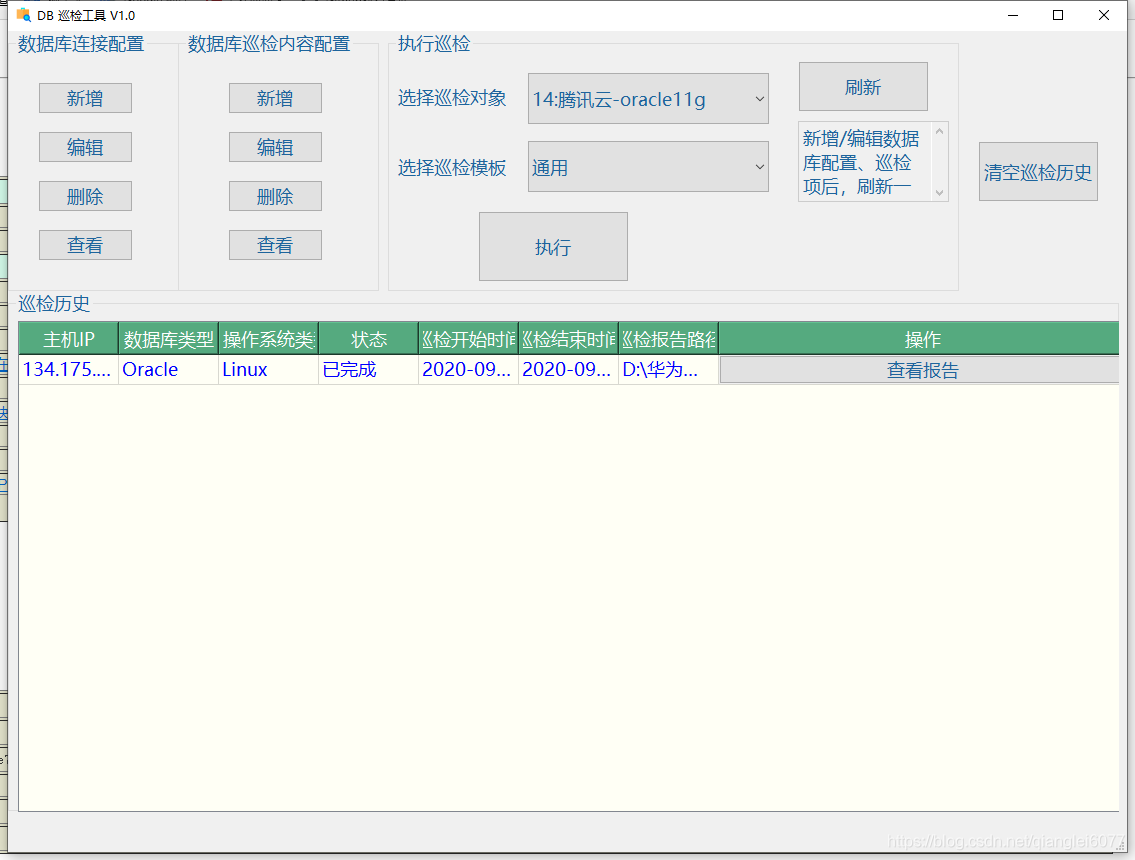Click the 主机IP column header
This screenshot has height=860, width=1135.
66,338
